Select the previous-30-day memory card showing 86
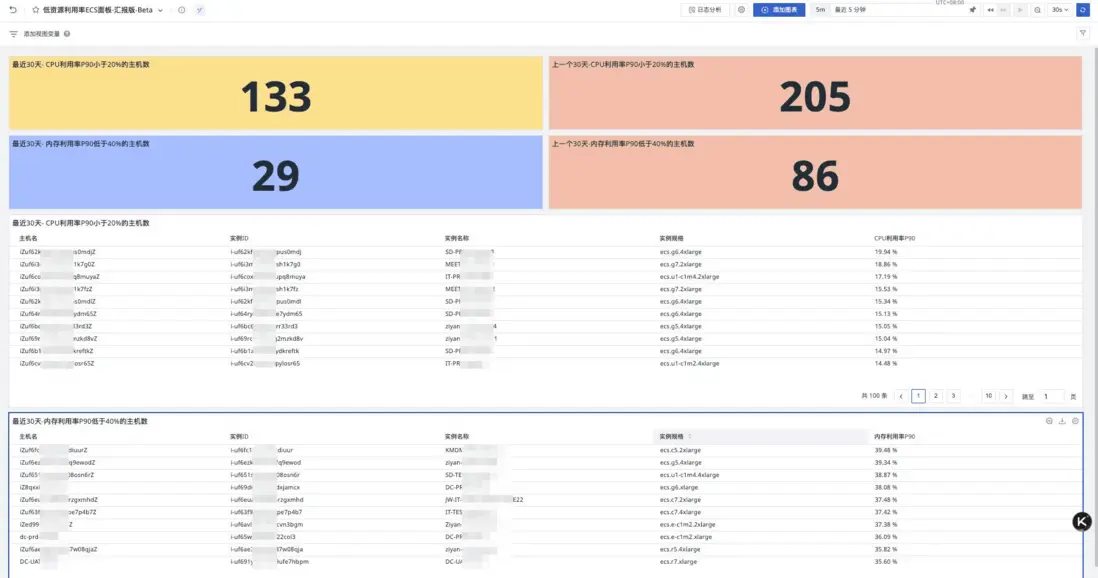This screenshot has width=1098, height=578. tap(815, 172)
